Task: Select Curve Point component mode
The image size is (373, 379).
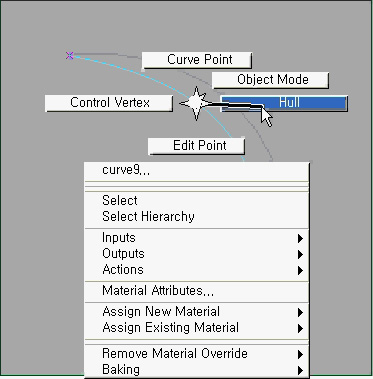Action: click(197, 60)
